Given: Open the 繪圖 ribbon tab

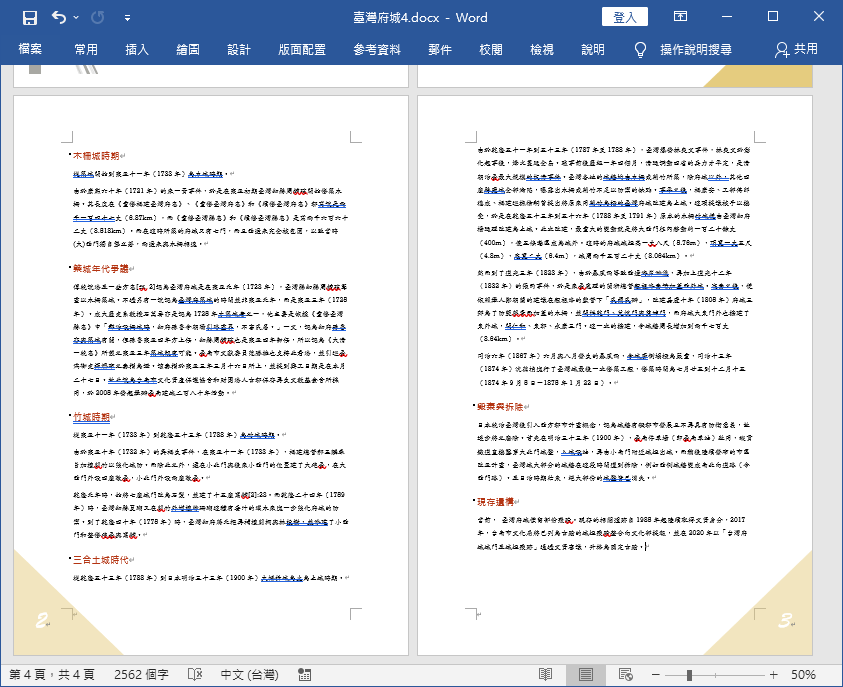Looking at the screenshot, I should pos(188,49).
